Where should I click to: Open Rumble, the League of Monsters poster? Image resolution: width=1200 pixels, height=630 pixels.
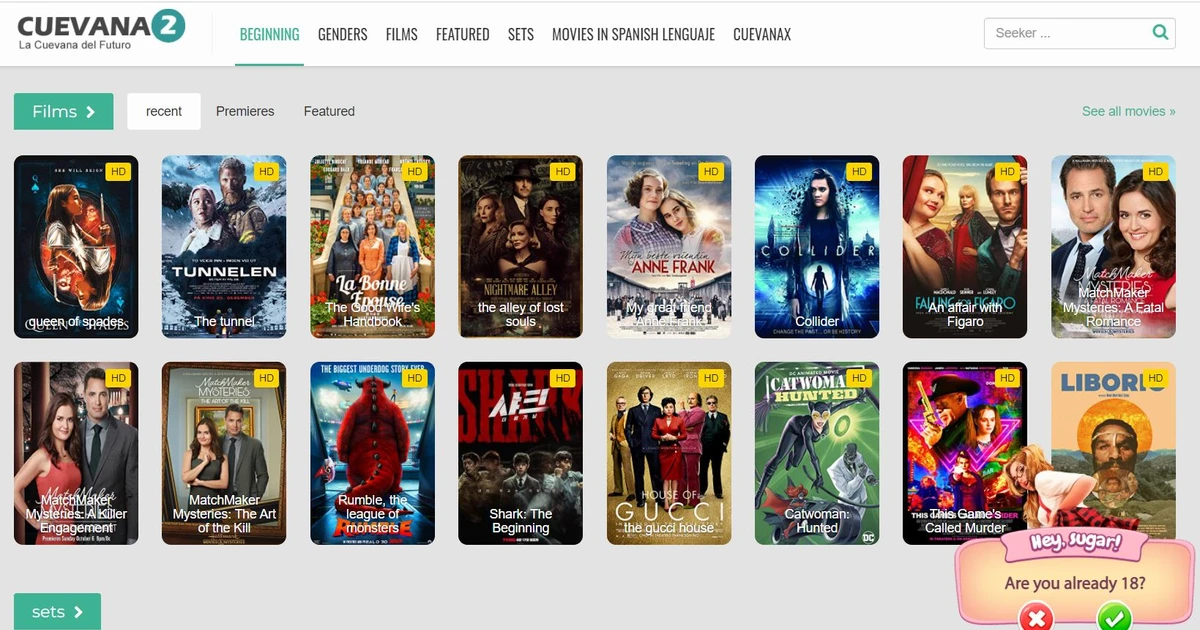[373, 453]
